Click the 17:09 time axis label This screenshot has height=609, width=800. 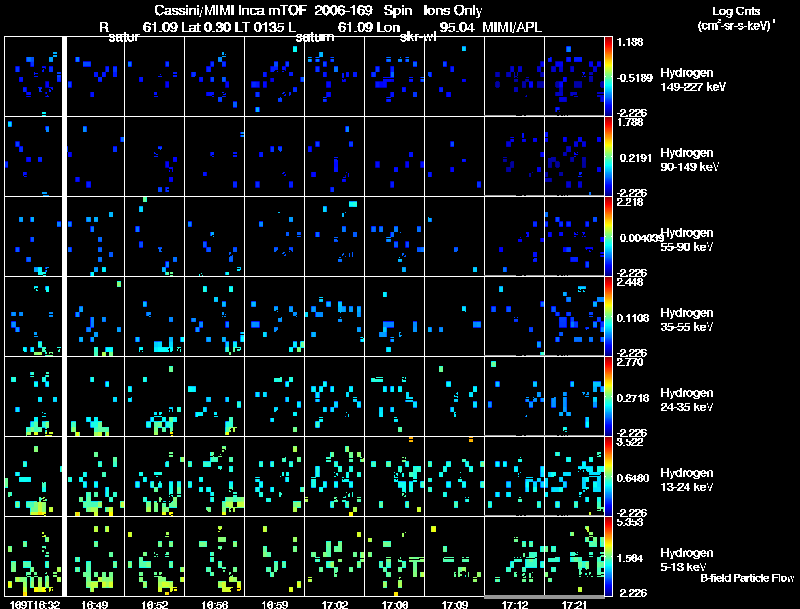pyautogui.click(x=455, y=605)
